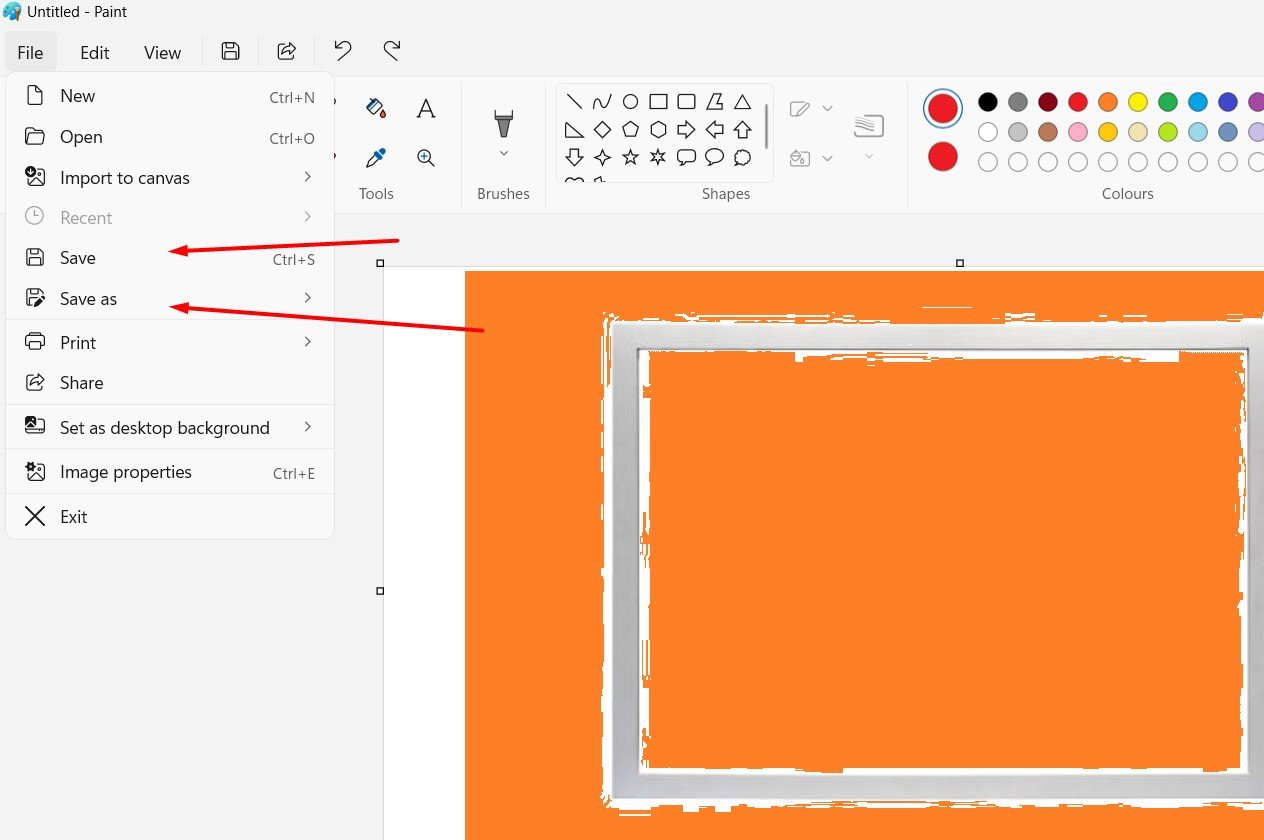Choose the Pentagon shape

coord(630,129)
